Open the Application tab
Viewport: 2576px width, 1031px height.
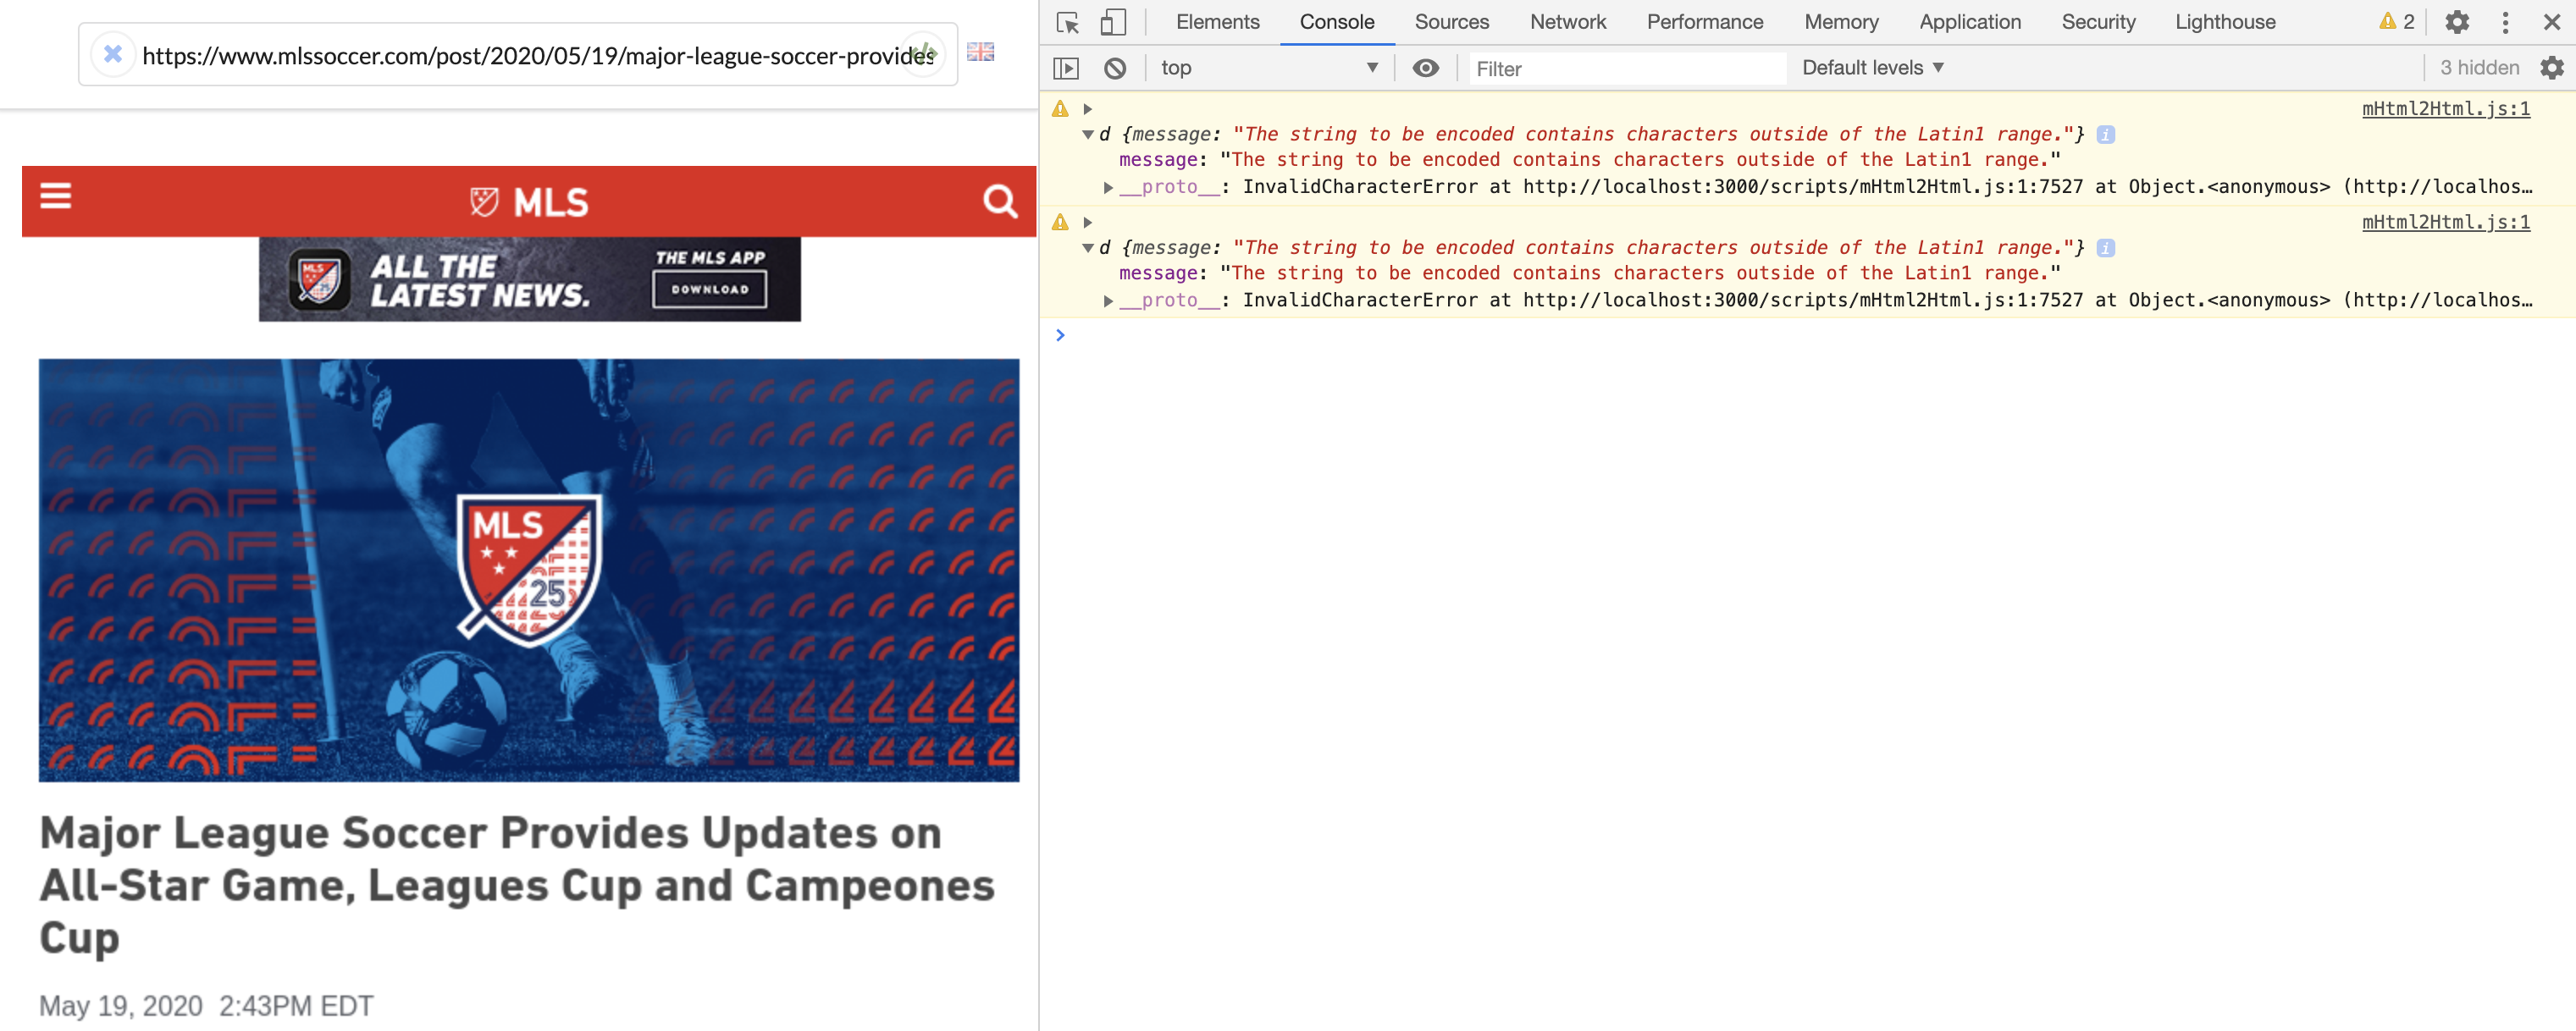pyautogui.click(x=1970, y=22)
